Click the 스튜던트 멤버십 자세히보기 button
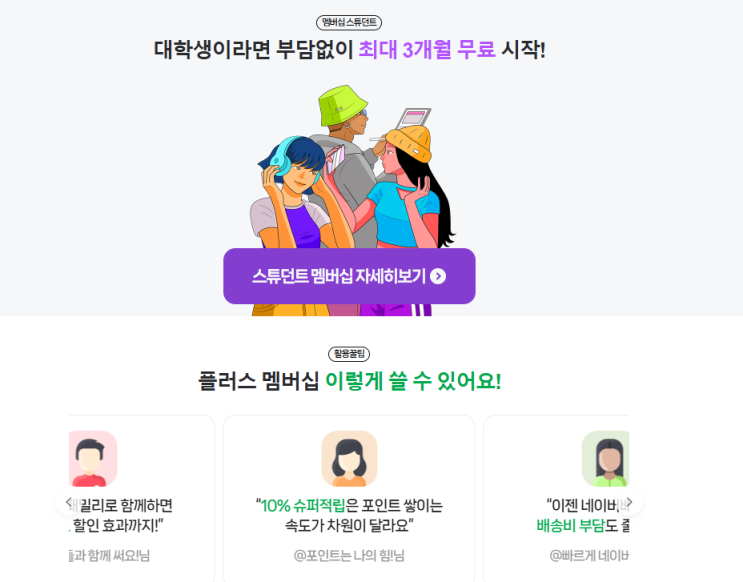Viewport: 743px width, 582px height. 349,276
